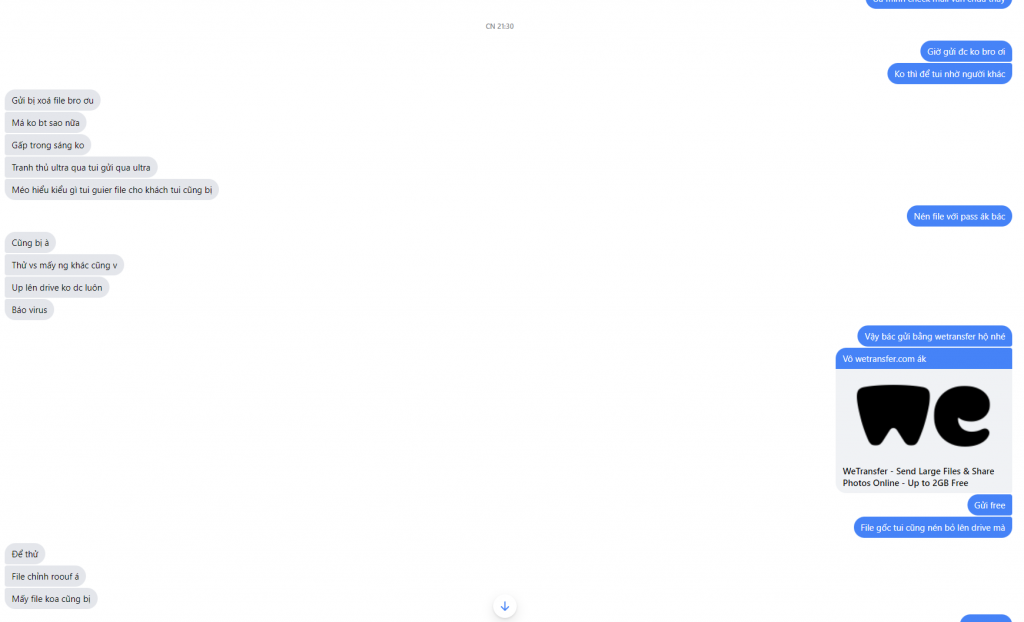
Task: Click the message "Để thử"
Action: coord(25,554)
